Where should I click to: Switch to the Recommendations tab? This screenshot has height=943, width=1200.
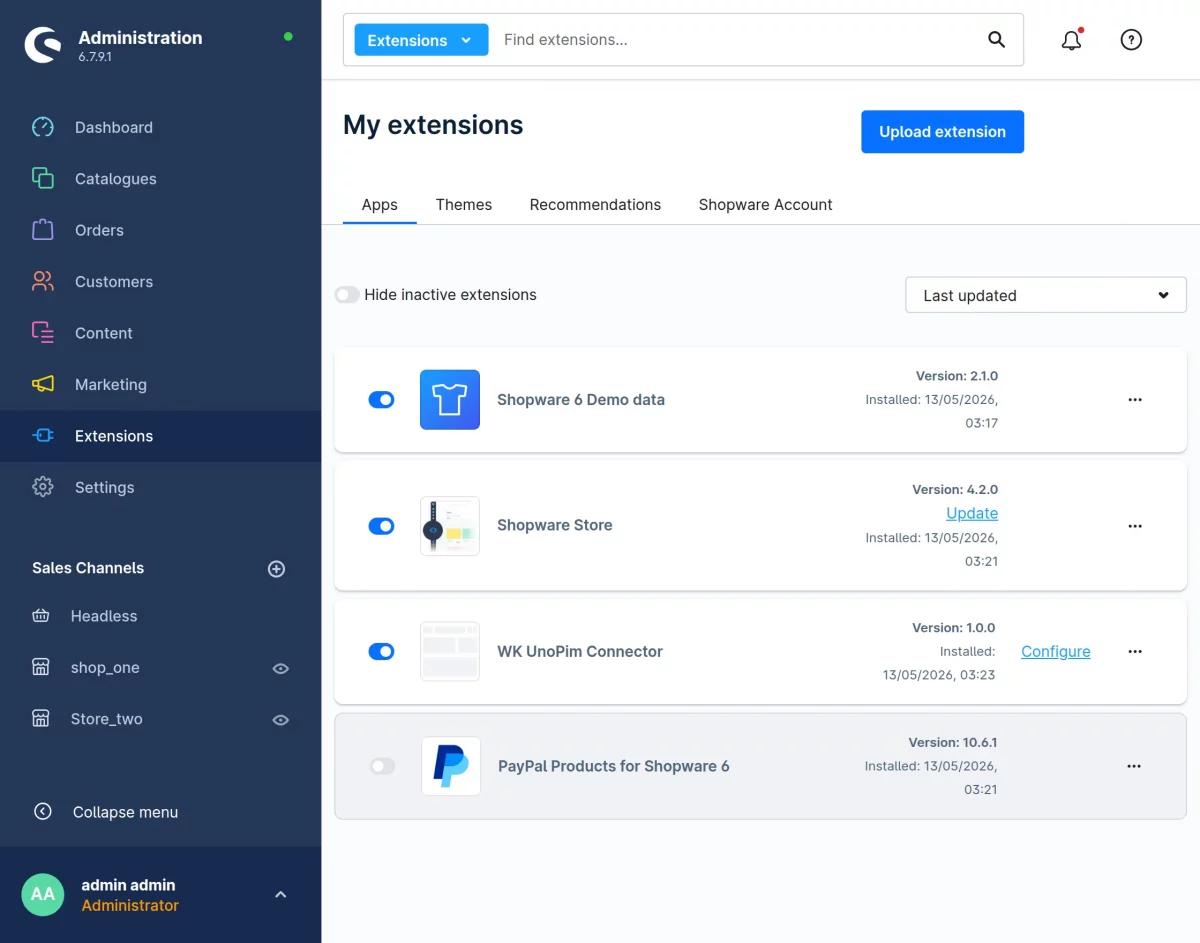(x=595, y=204)
